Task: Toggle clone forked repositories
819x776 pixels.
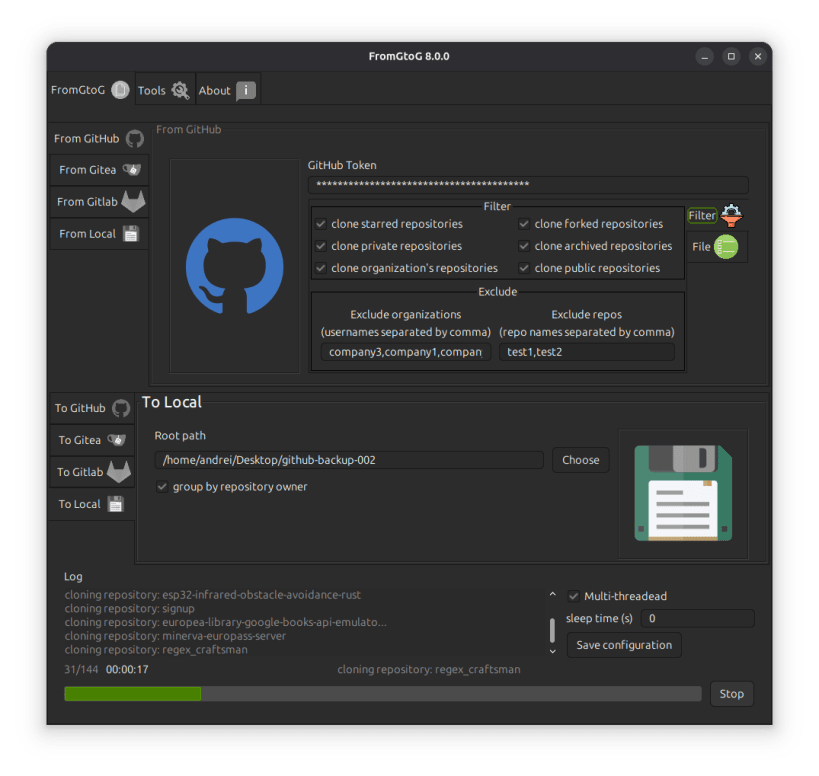Action: (x=591, y=224)
